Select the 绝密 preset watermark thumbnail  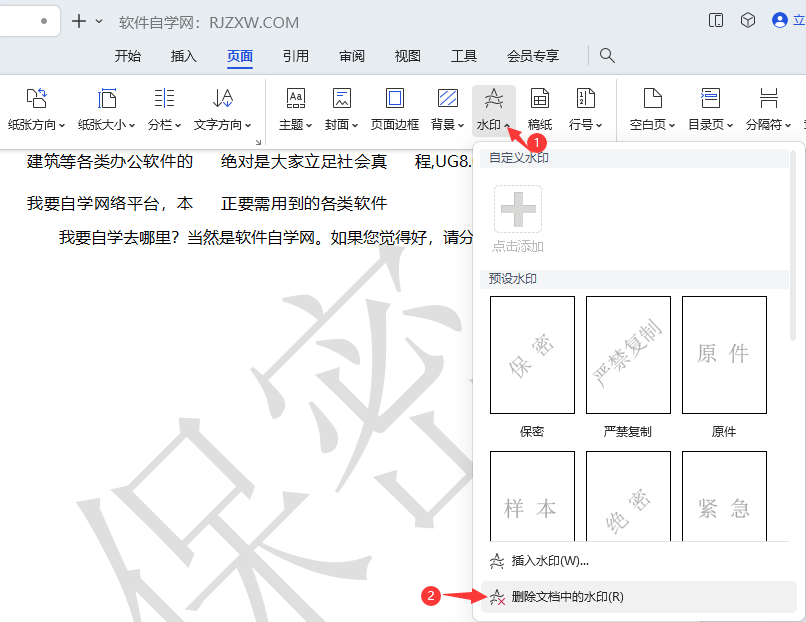pos(628,496)
